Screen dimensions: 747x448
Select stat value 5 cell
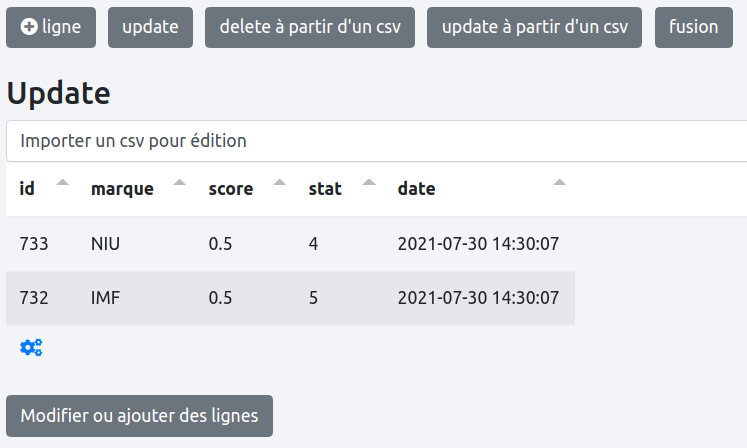click(313, 298)
